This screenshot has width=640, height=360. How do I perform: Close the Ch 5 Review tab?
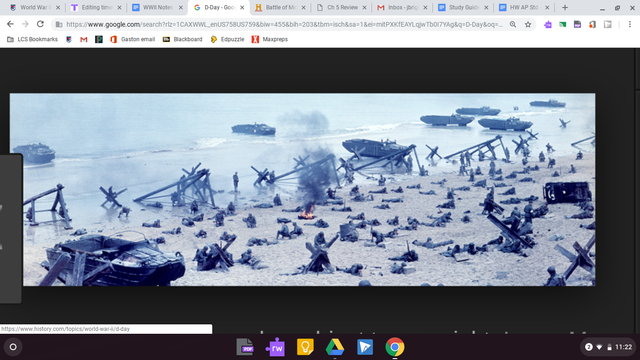(364, 7)
